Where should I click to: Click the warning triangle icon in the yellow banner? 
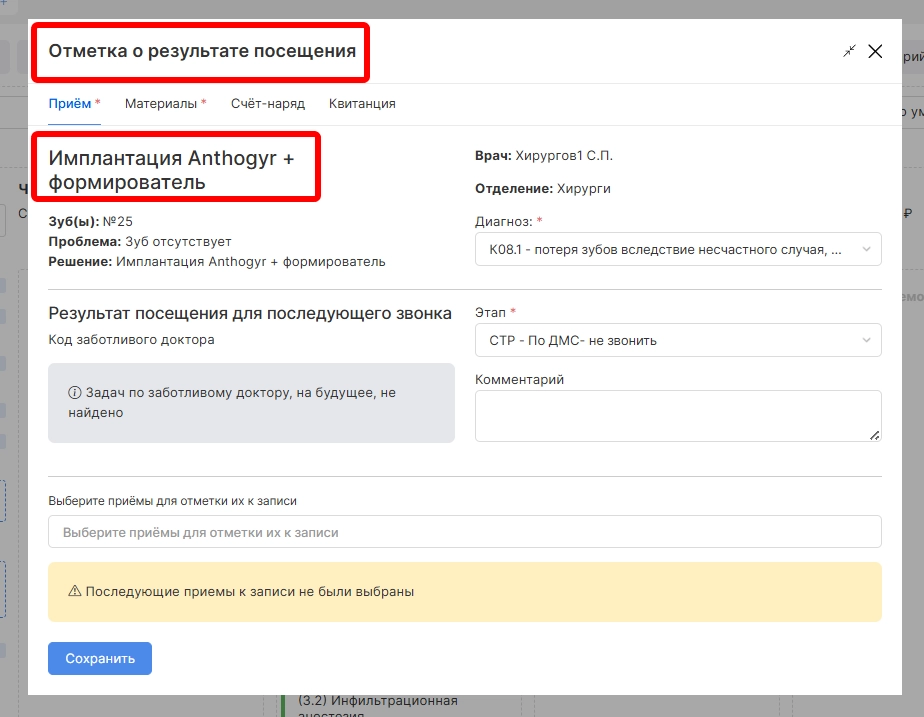tap(74, 591)
